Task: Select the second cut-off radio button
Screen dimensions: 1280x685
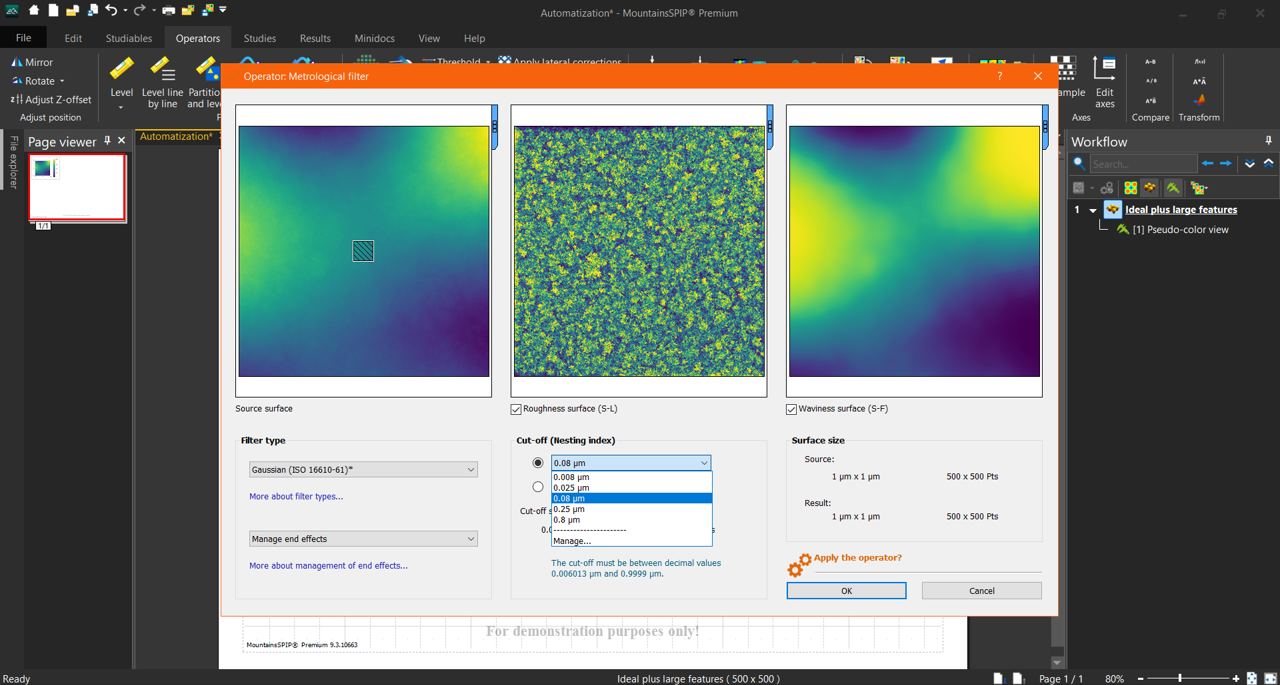Action: click(x=538, y=487)
